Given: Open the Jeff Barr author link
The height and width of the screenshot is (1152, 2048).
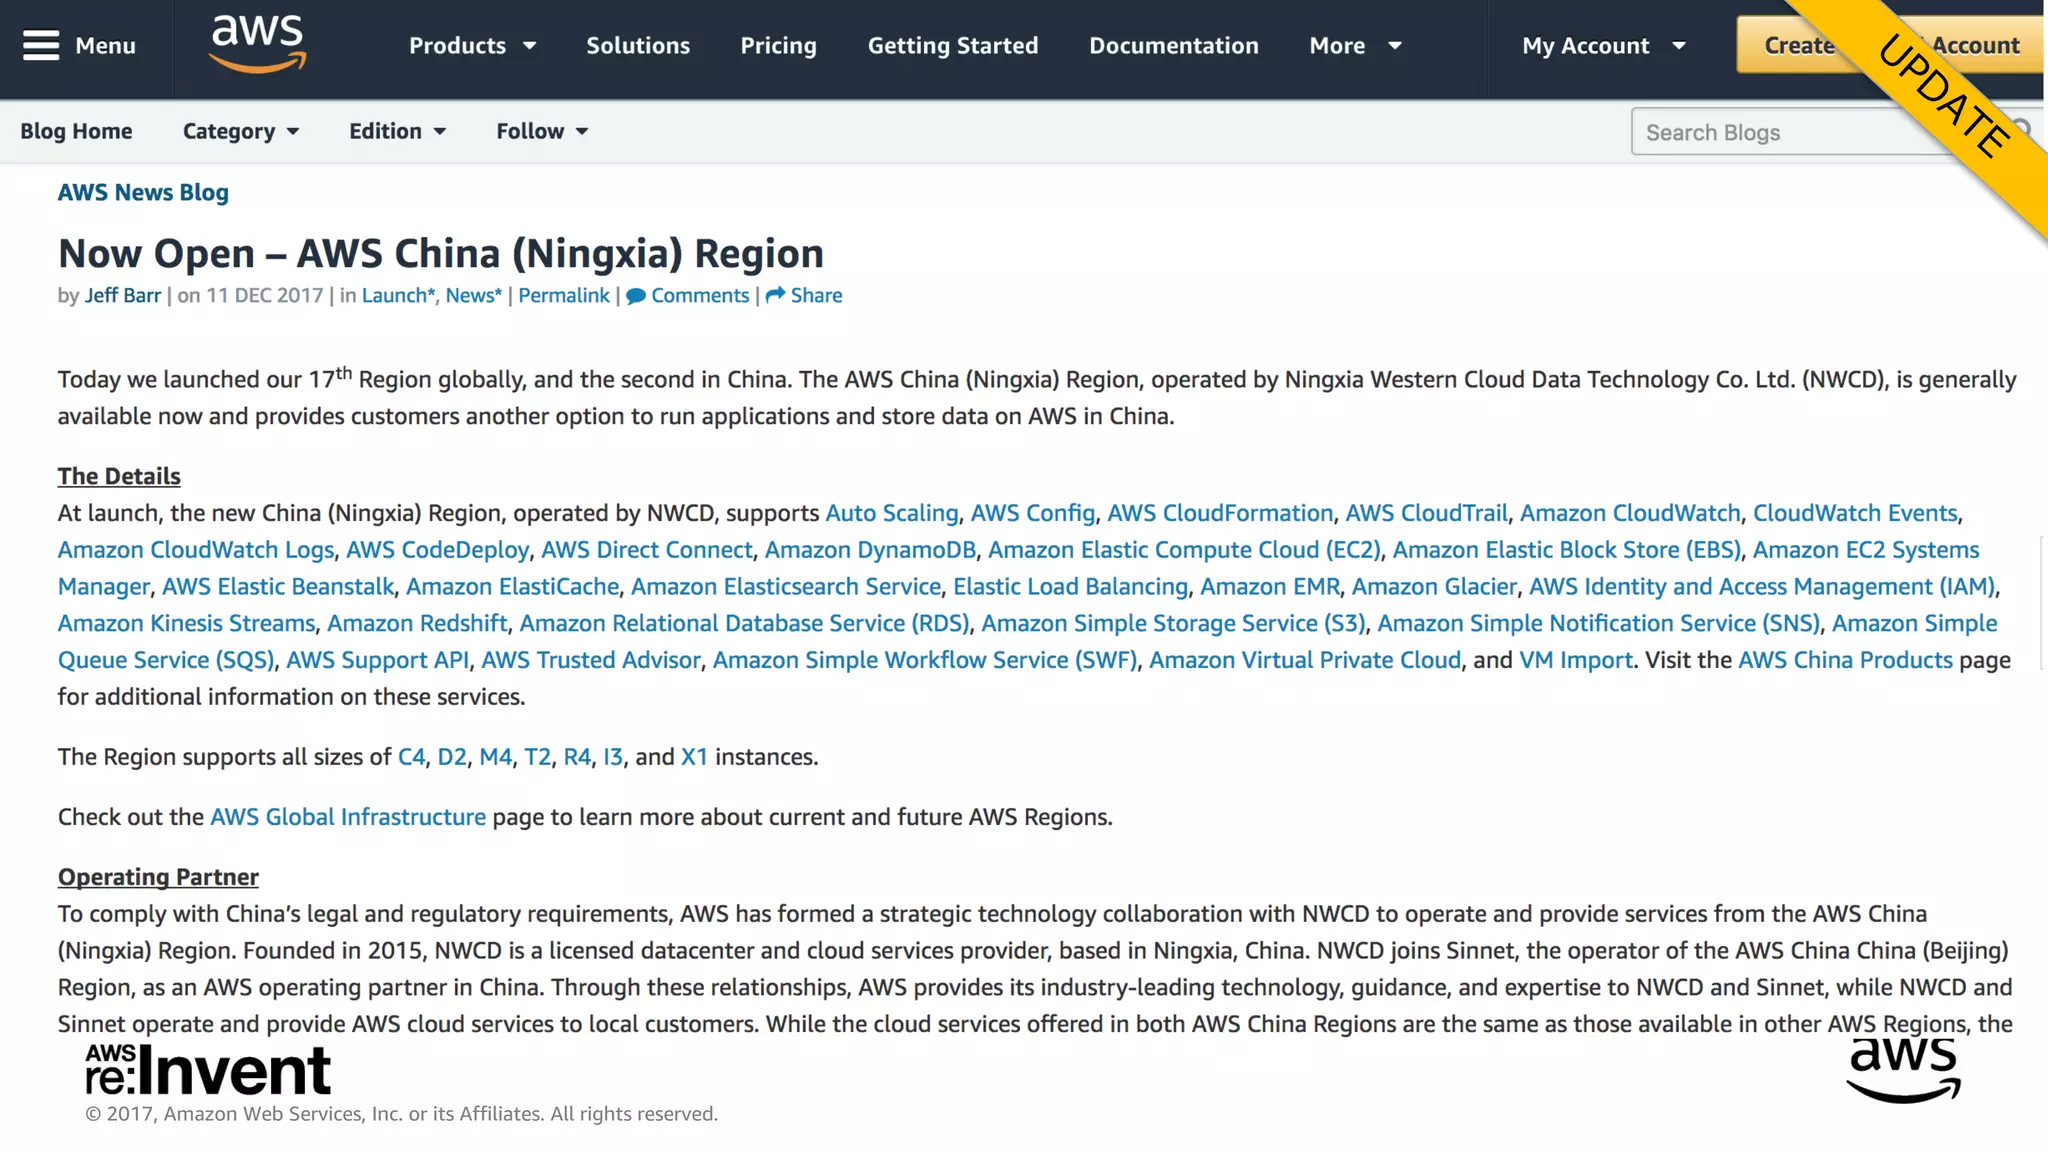Looking at the screenshot, I should click(122, 296).
